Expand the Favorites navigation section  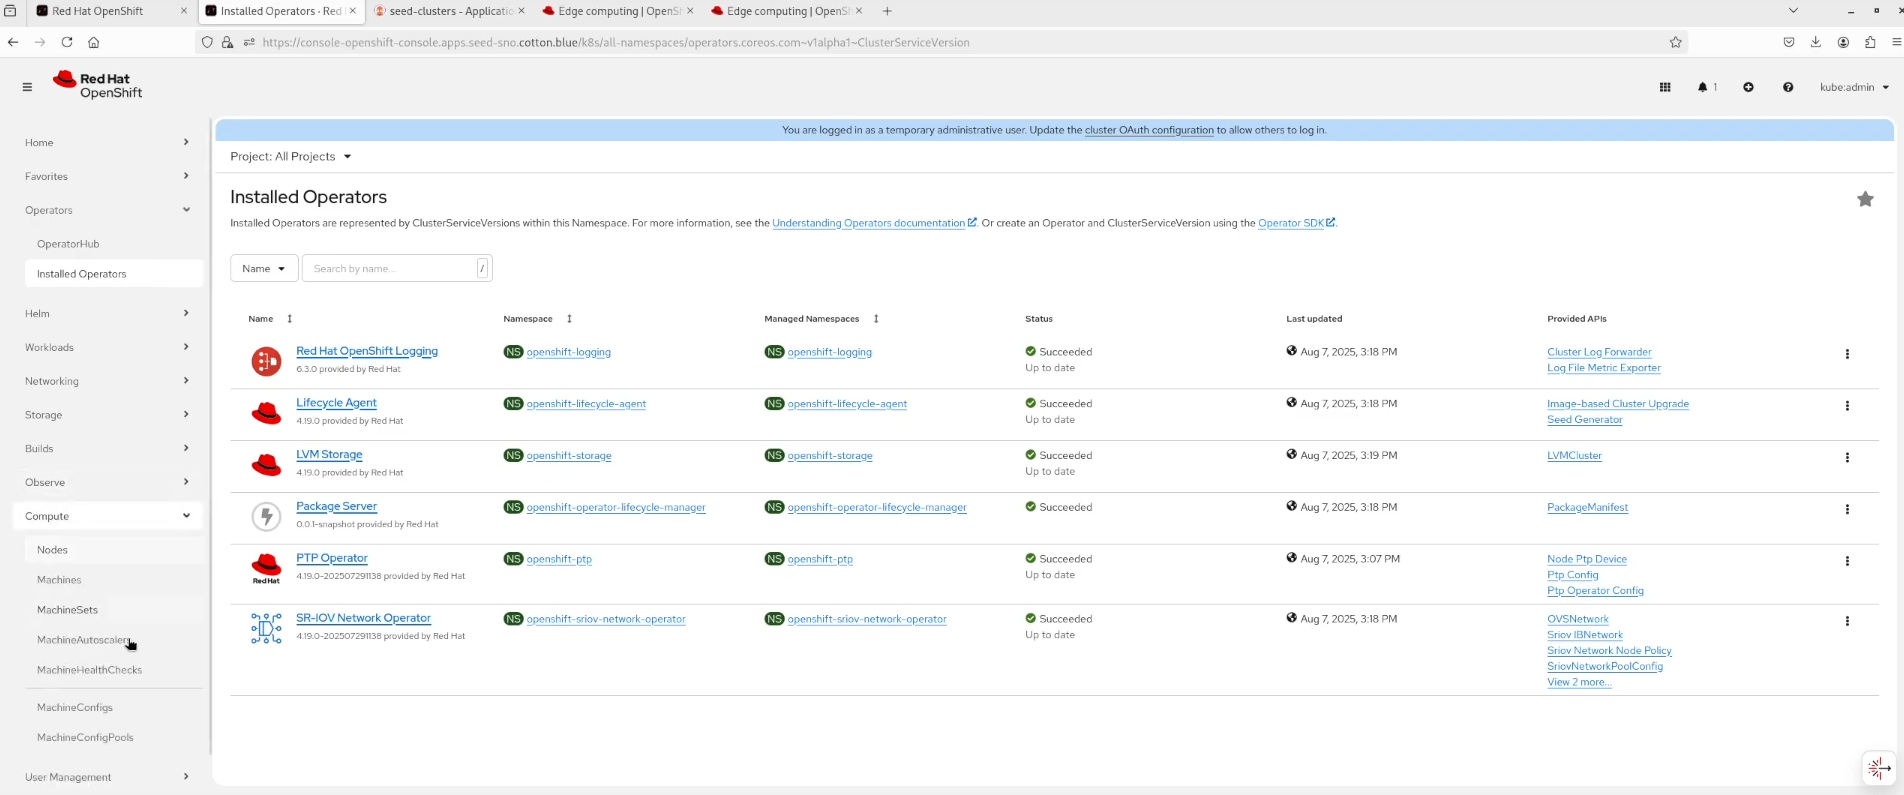point(106,176)
